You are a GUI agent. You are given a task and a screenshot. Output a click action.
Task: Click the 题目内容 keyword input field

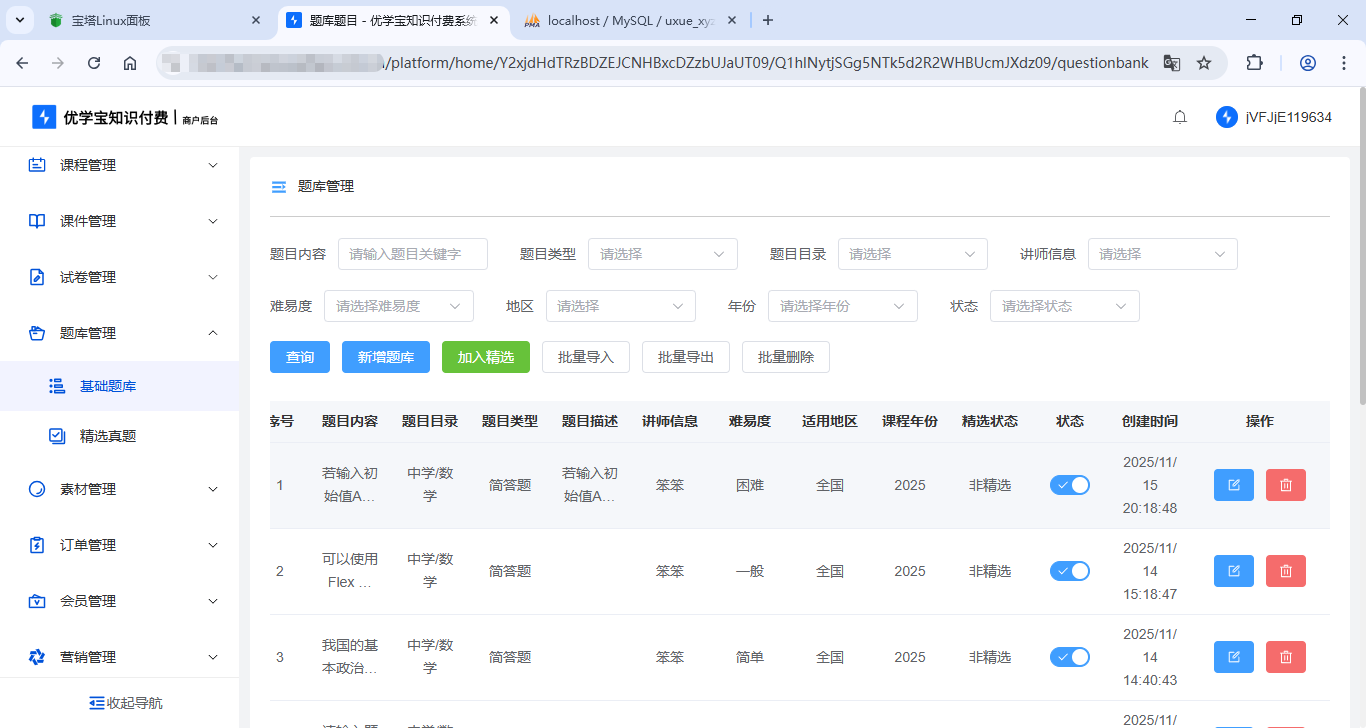click(x=412, y=254)
